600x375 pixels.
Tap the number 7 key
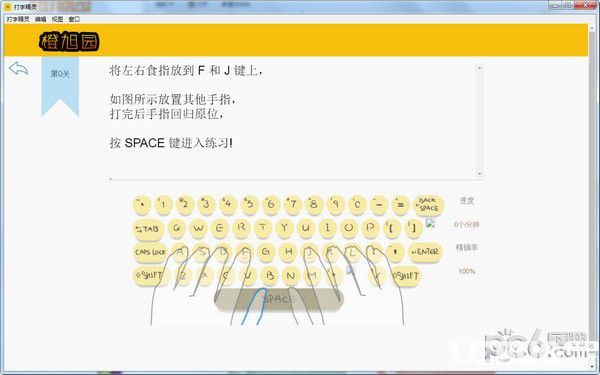coord(293,204)
